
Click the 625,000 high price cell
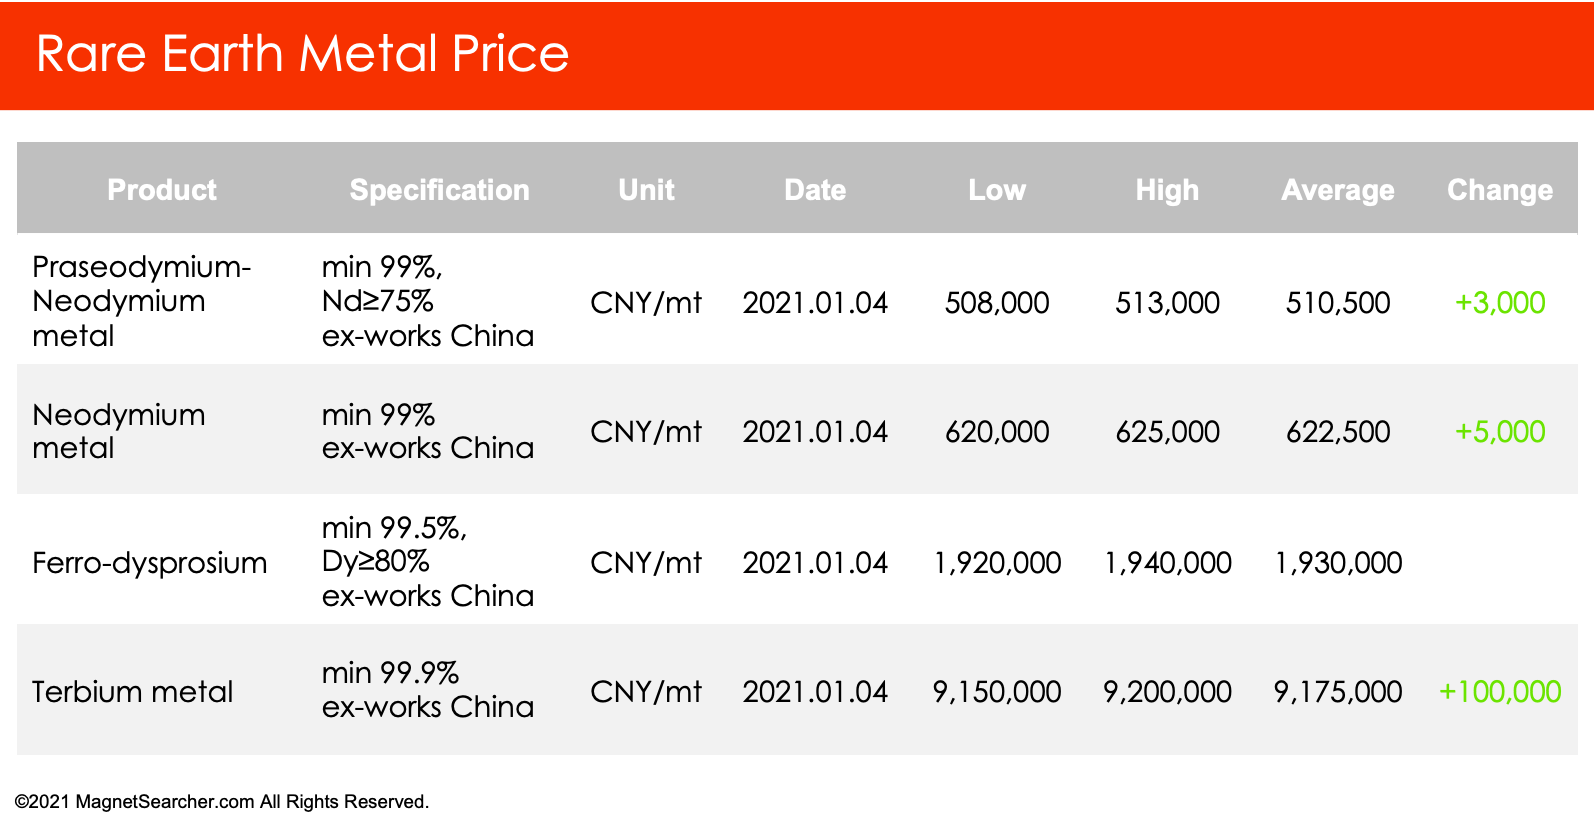coord(1167,431)
